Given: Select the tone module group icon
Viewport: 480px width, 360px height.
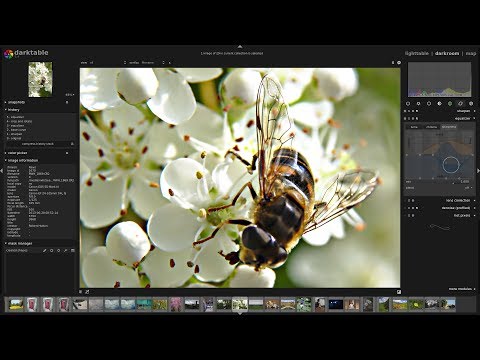Looking at the screenshot, I should [x=439, y=104].
